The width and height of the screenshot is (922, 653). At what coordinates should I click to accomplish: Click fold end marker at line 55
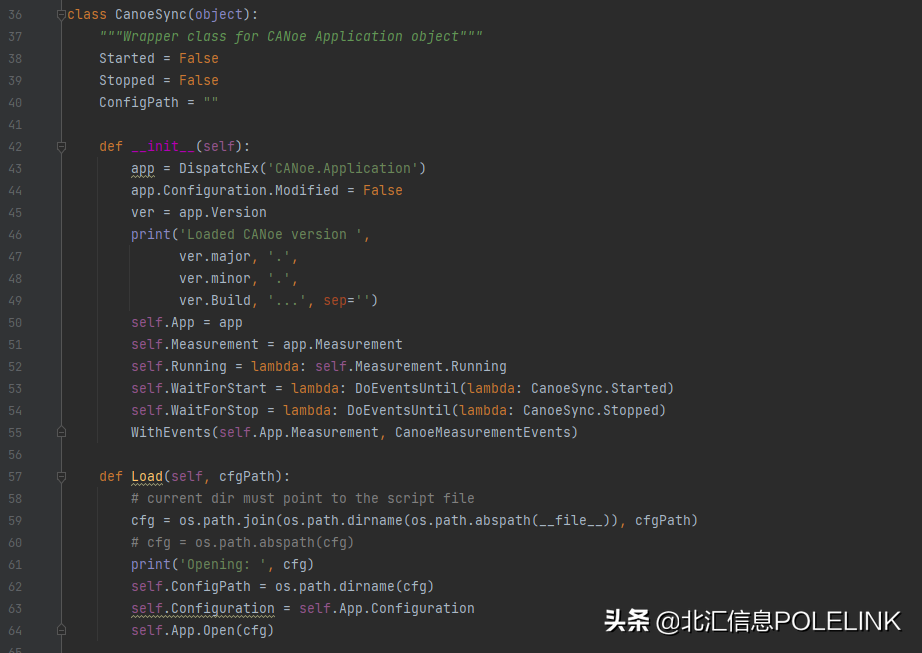coord(62,433)
